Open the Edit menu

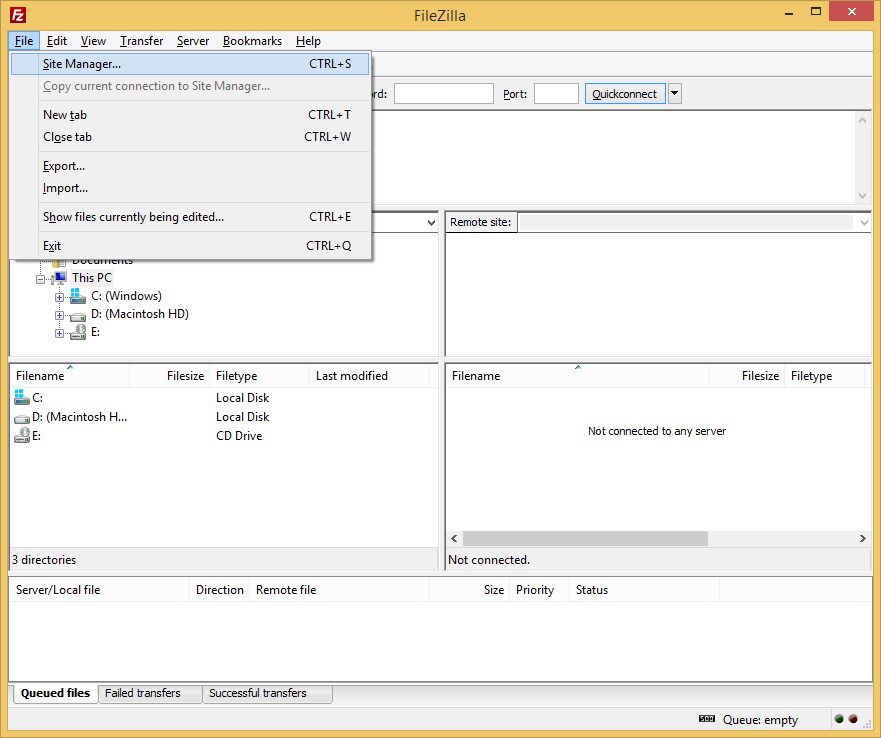pyautogui.click(x=57, y=41)
